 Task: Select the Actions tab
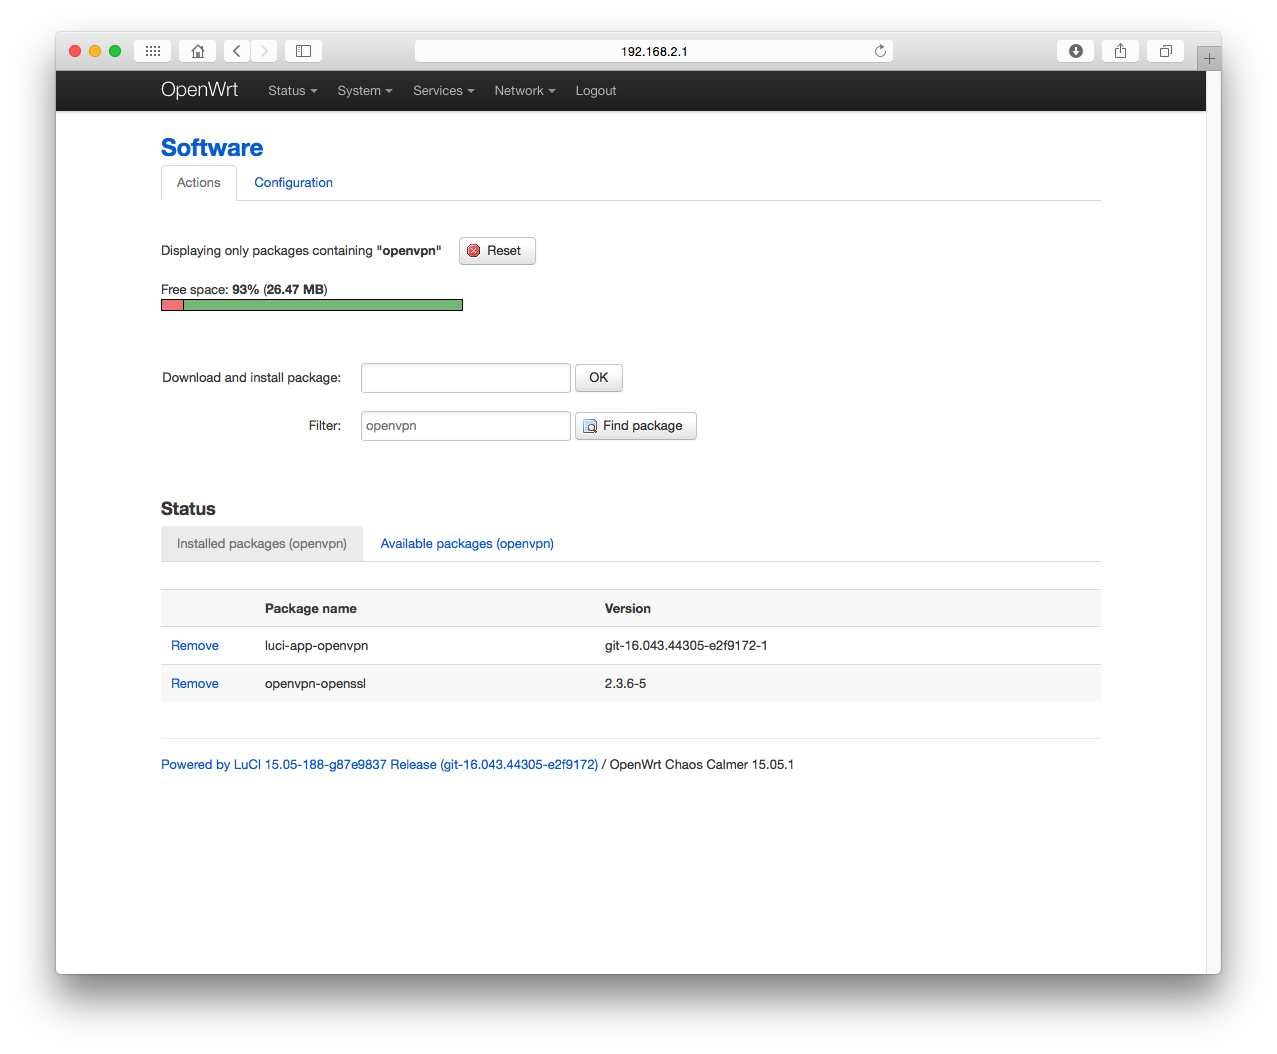(x=199, y=183)
